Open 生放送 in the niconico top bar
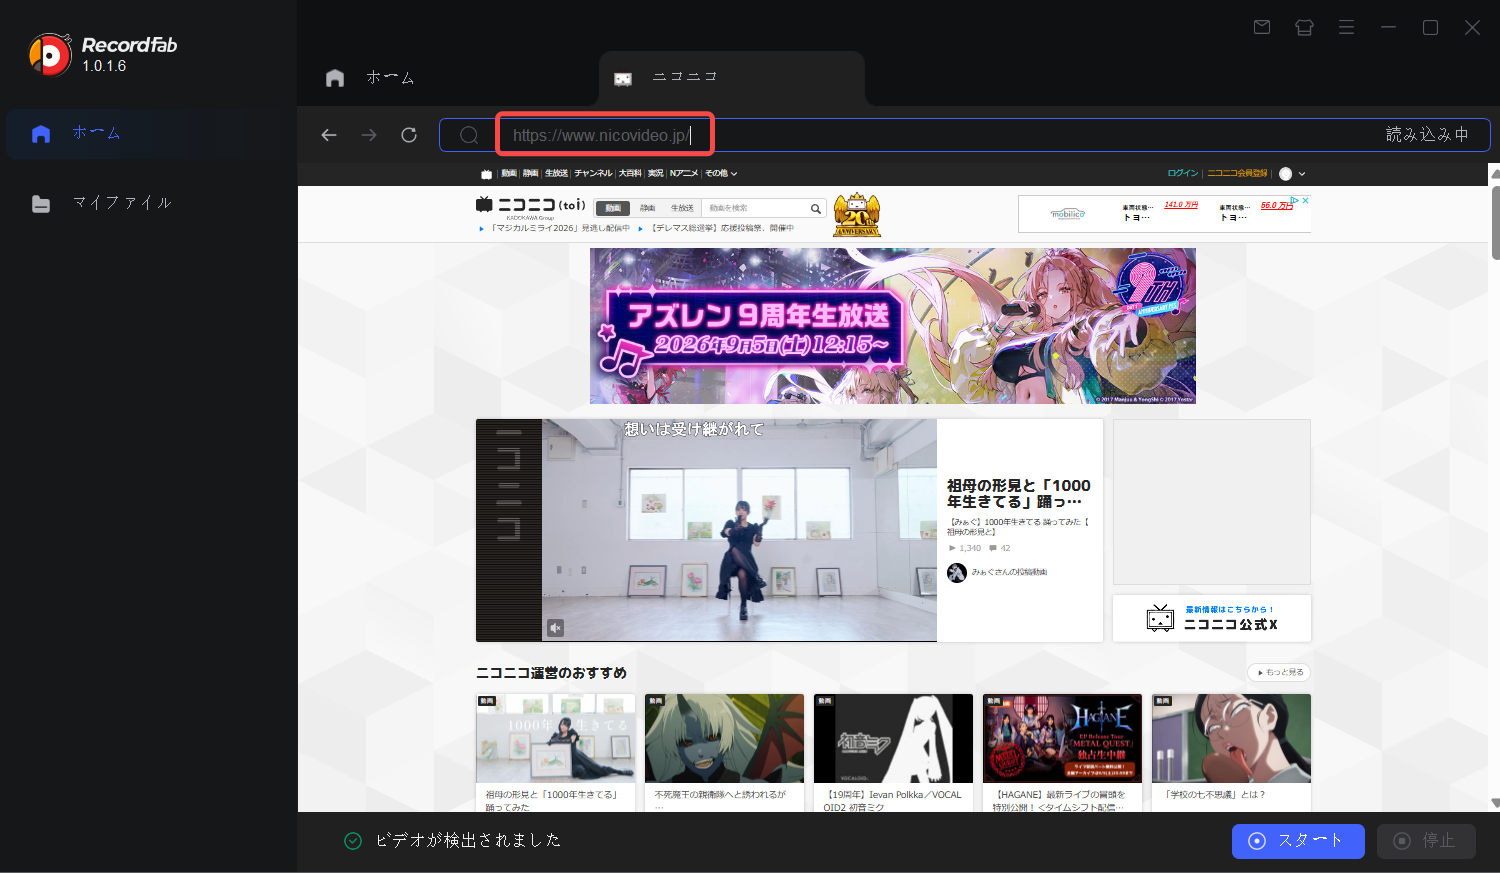The height and width of the screenshot is (873, 1500). coord(557,174)
